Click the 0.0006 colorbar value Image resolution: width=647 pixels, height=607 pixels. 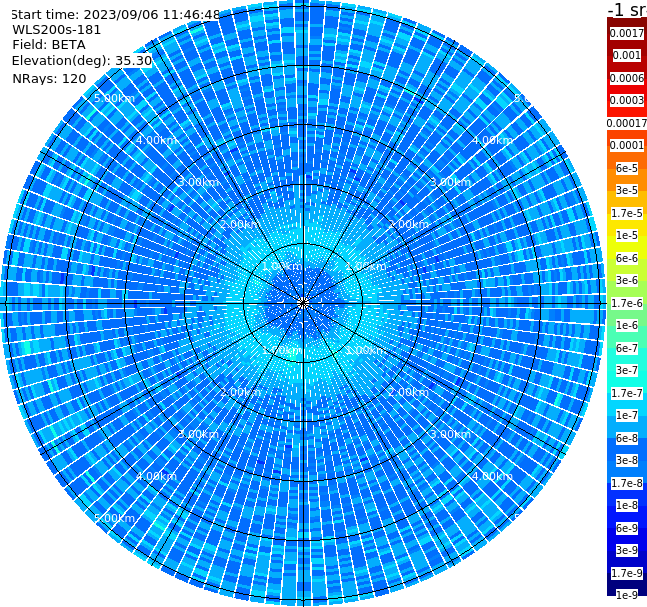(627, 78)
